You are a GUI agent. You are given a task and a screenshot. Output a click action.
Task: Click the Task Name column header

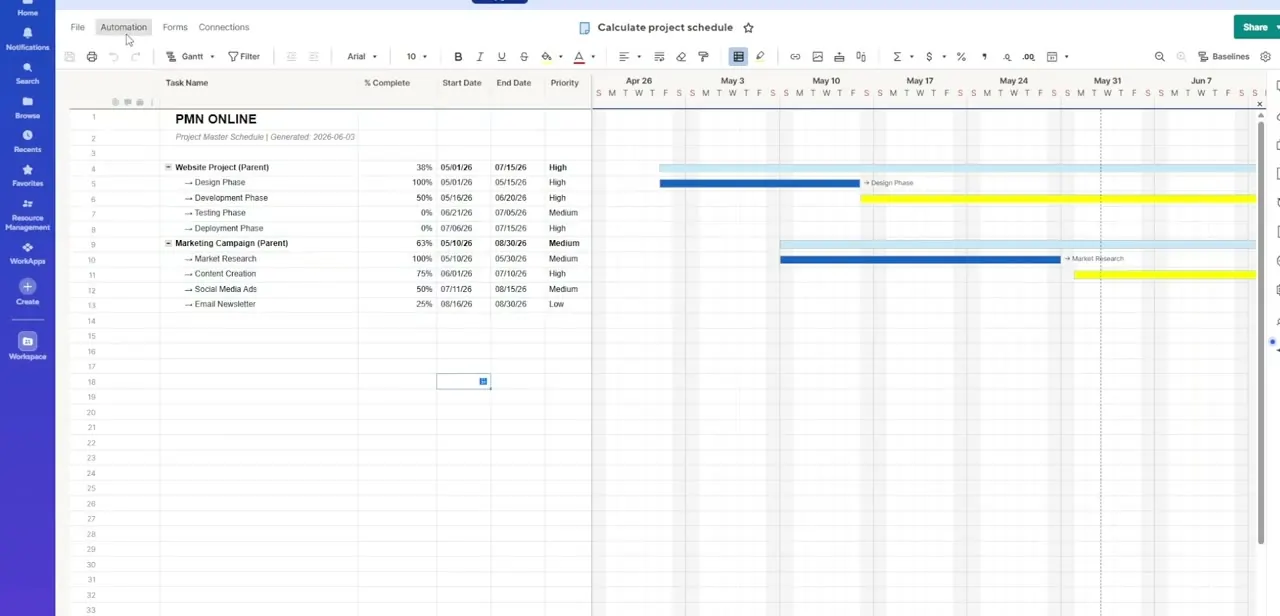point(187,83)
